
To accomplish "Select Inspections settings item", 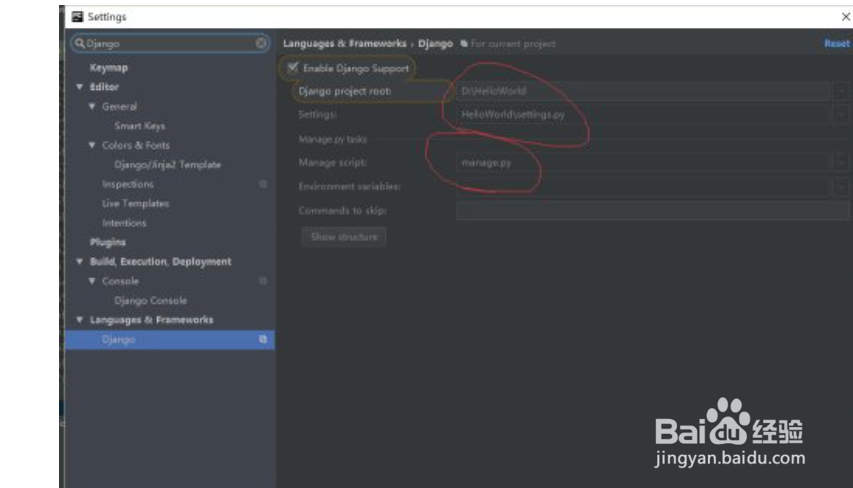I will click(128, 184).
